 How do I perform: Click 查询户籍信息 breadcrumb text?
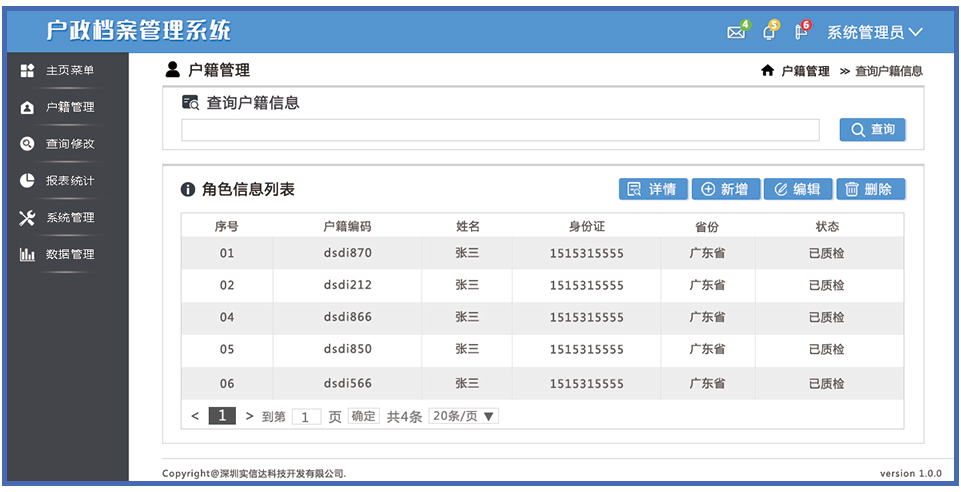coord(889,71)
